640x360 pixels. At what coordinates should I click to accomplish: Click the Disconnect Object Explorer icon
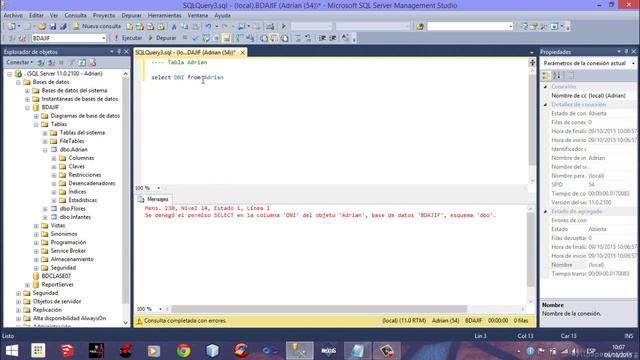[51, 62]
